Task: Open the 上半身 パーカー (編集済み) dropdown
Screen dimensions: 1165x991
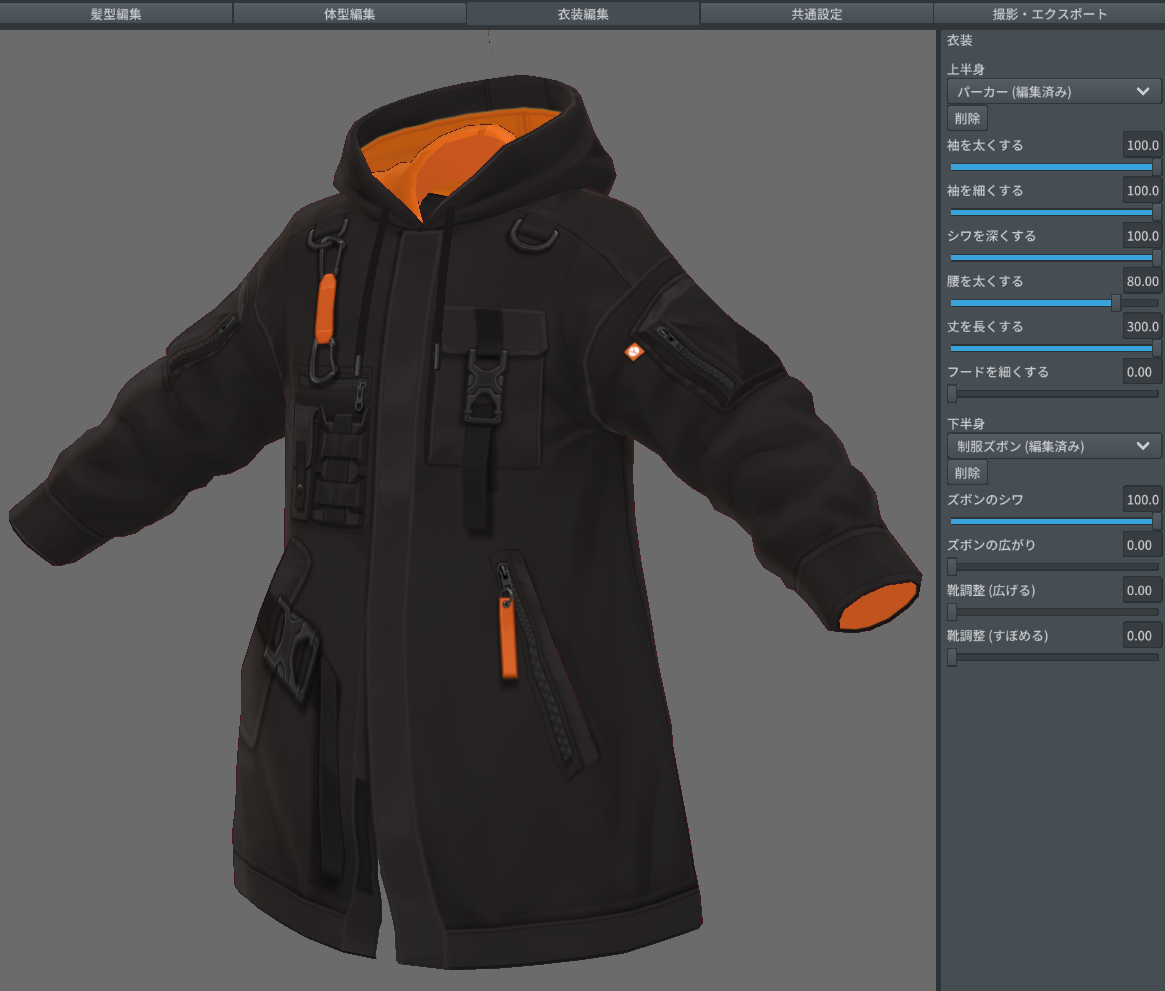Action: click(x=1053, y=91)
